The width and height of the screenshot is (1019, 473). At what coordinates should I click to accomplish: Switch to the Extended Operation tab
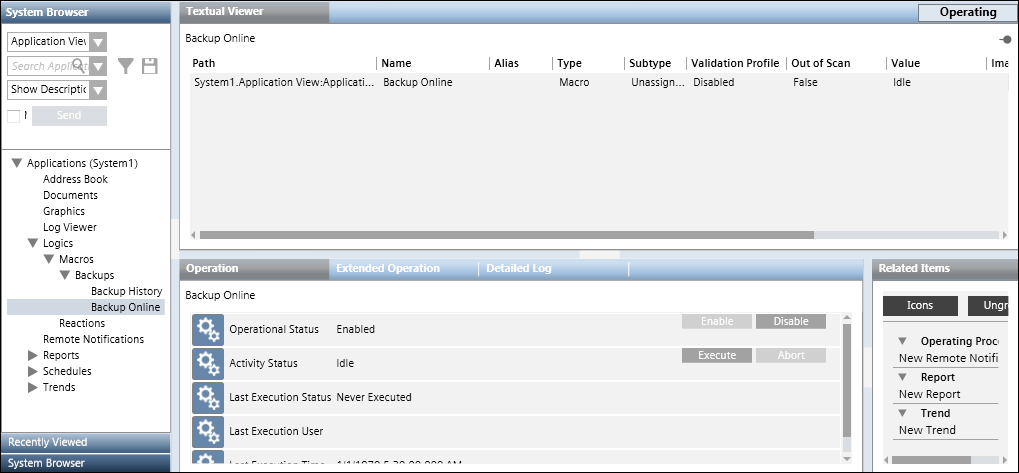388,269
